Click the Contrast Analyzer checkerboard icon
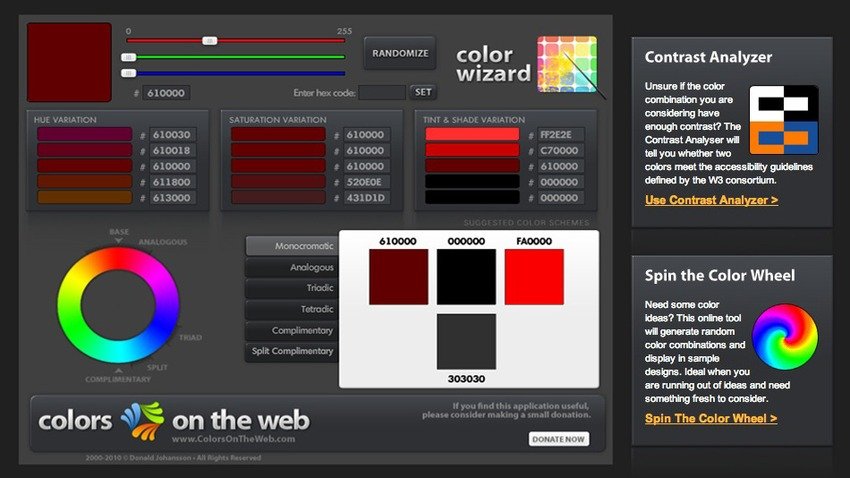The height and width of the screenshot is (478, 850). pos(784,120)
